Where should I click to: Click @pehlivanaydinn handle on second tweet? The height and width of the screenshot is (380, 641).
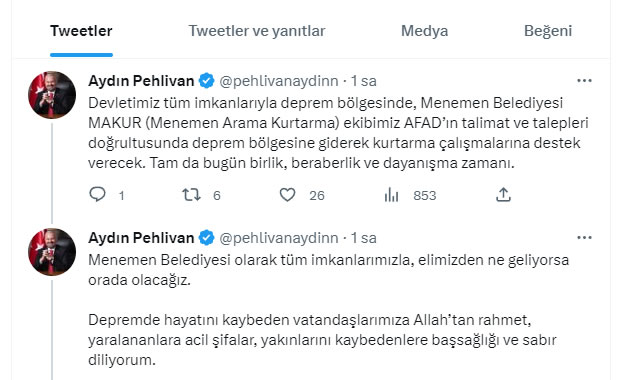[279, 238]
